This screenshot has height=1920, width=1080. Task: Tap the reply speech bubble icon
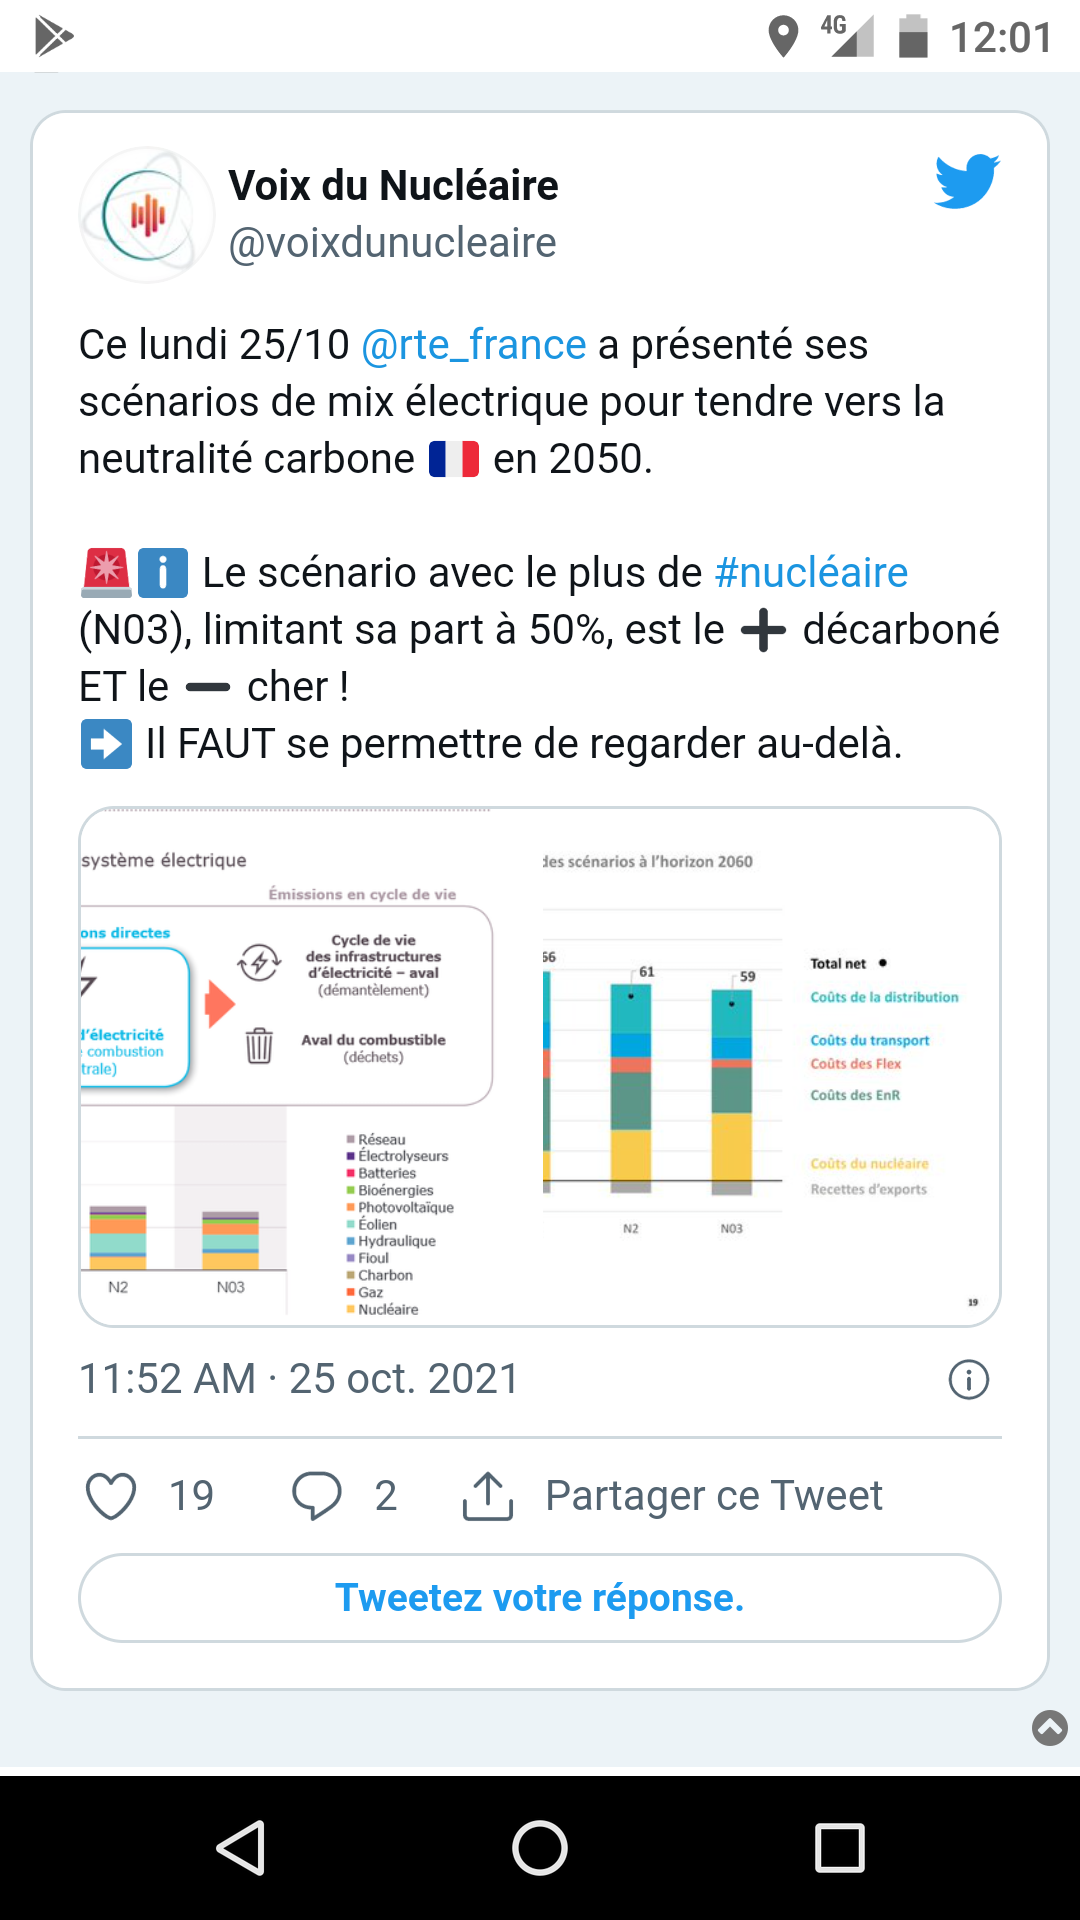pyautogui.click(x=317, y=1496)
